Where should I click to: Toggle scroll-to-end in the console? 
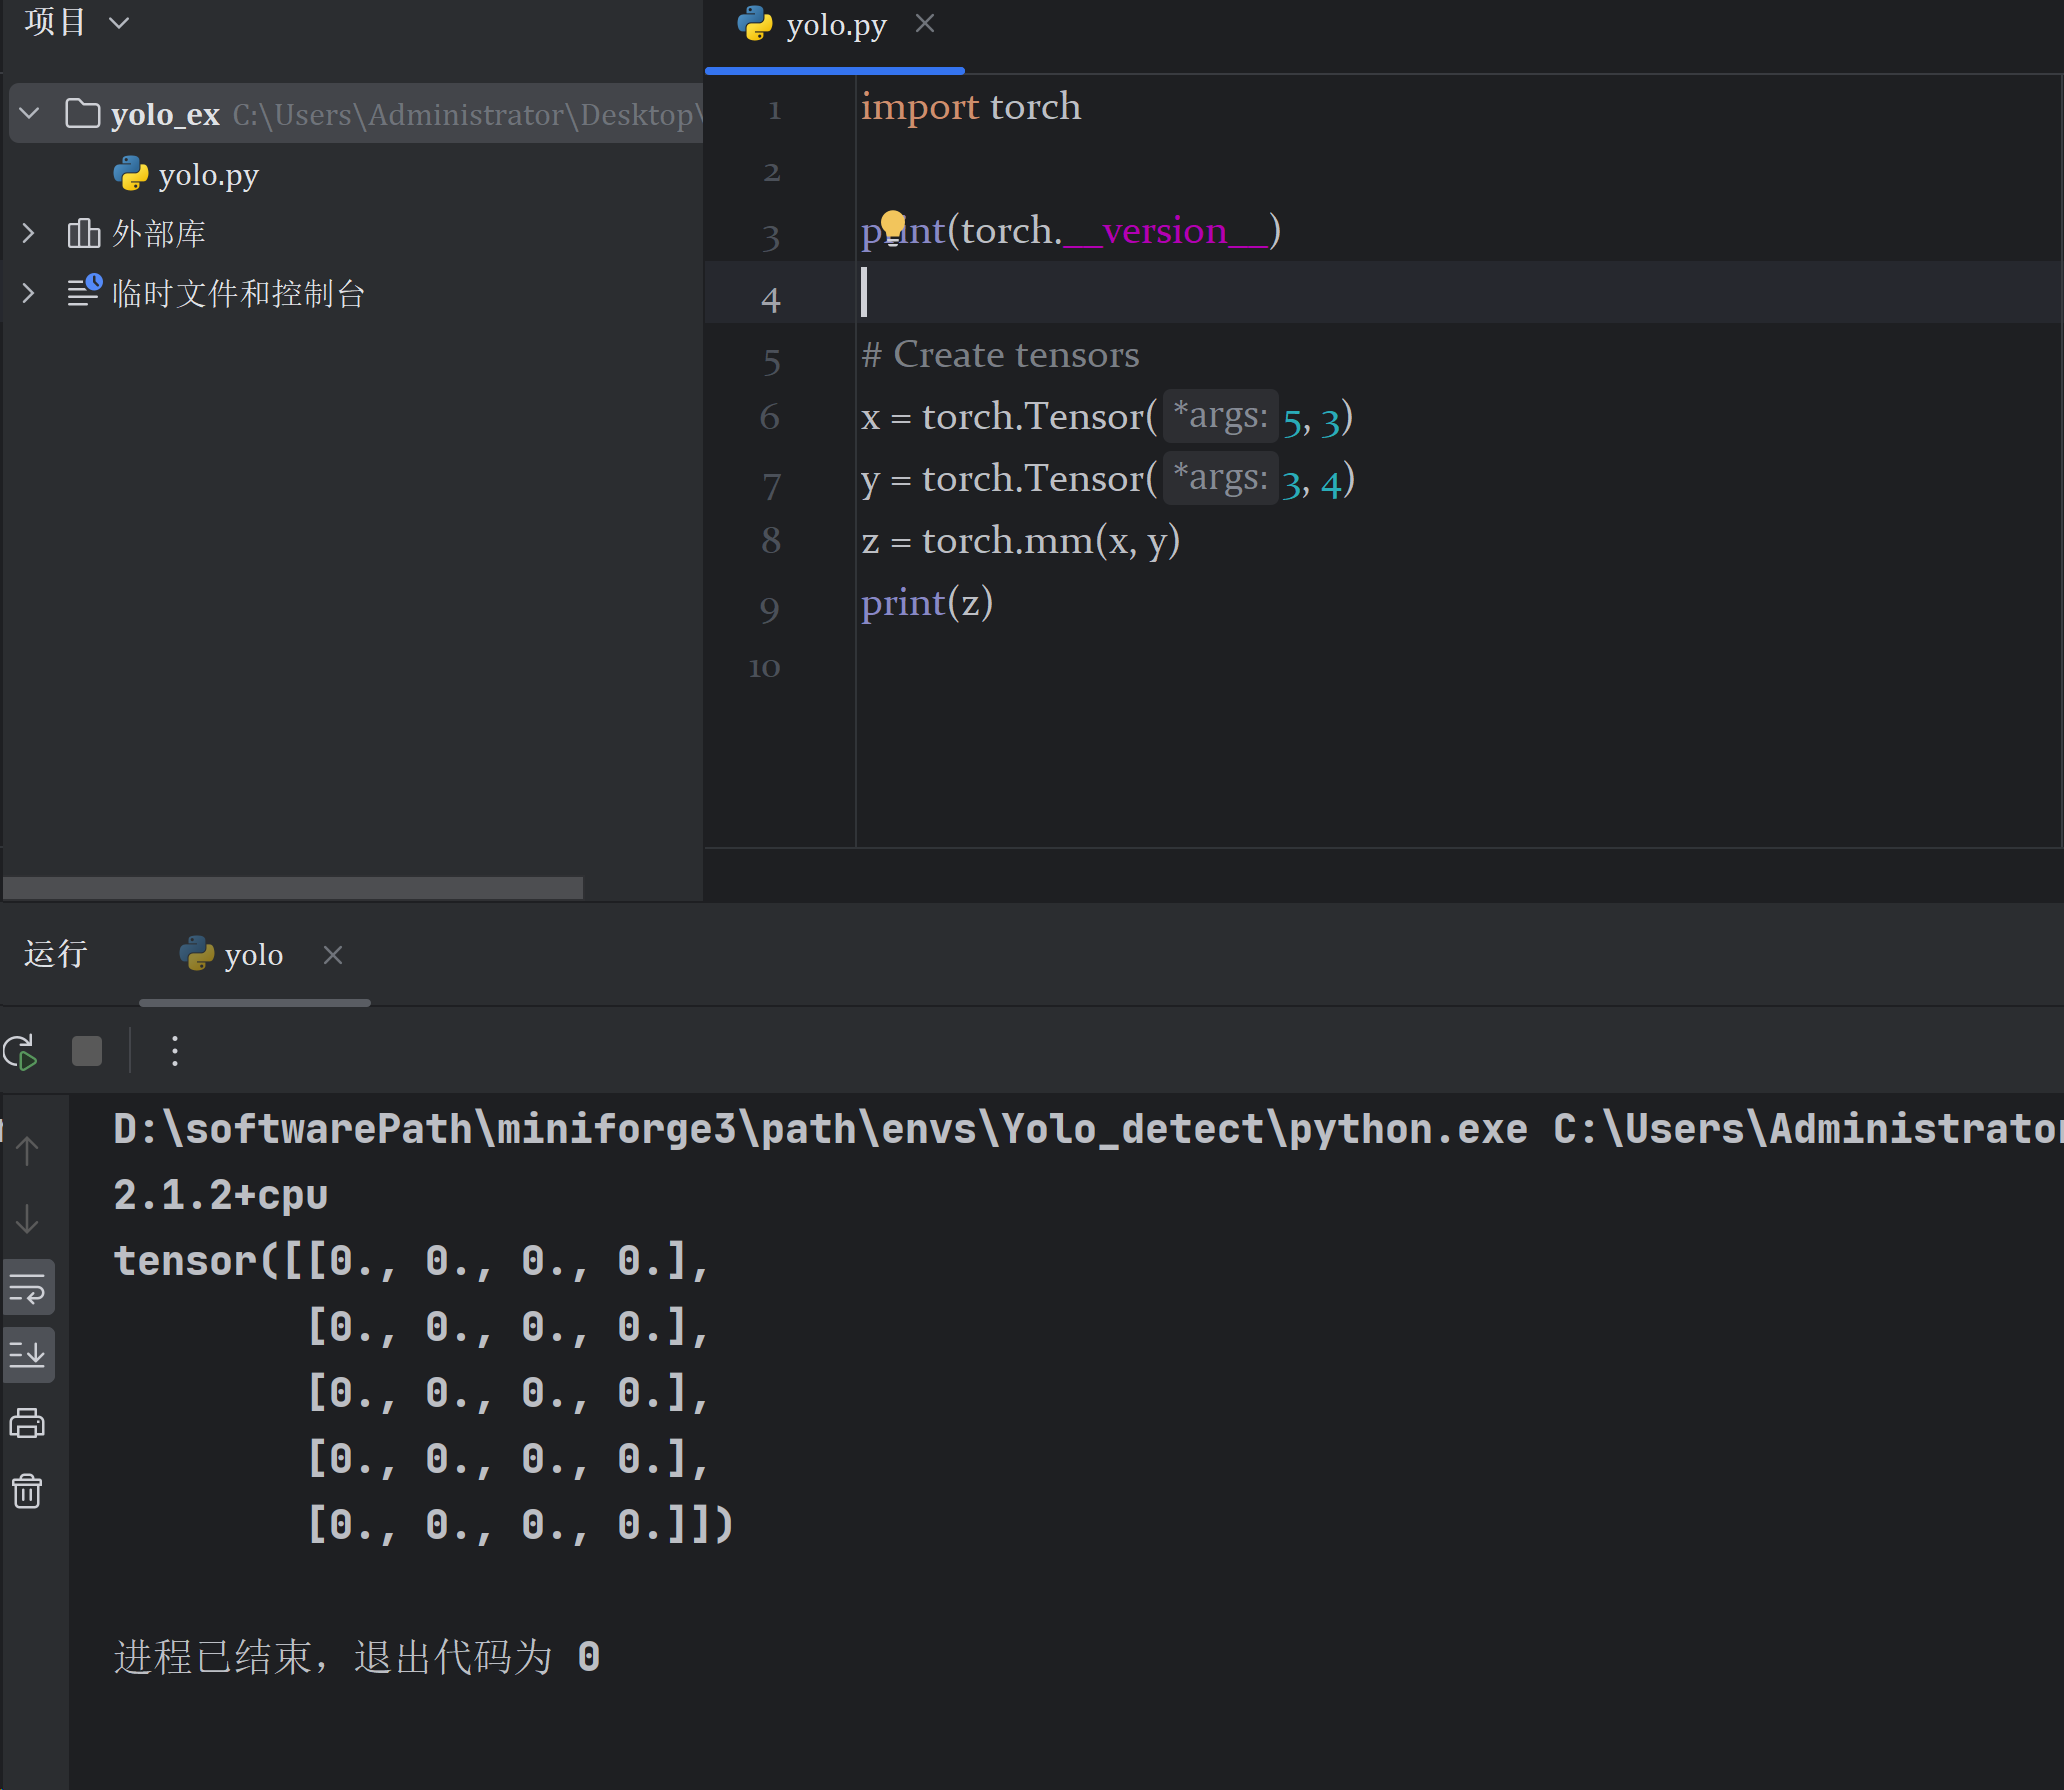(x=29, y=1355)
